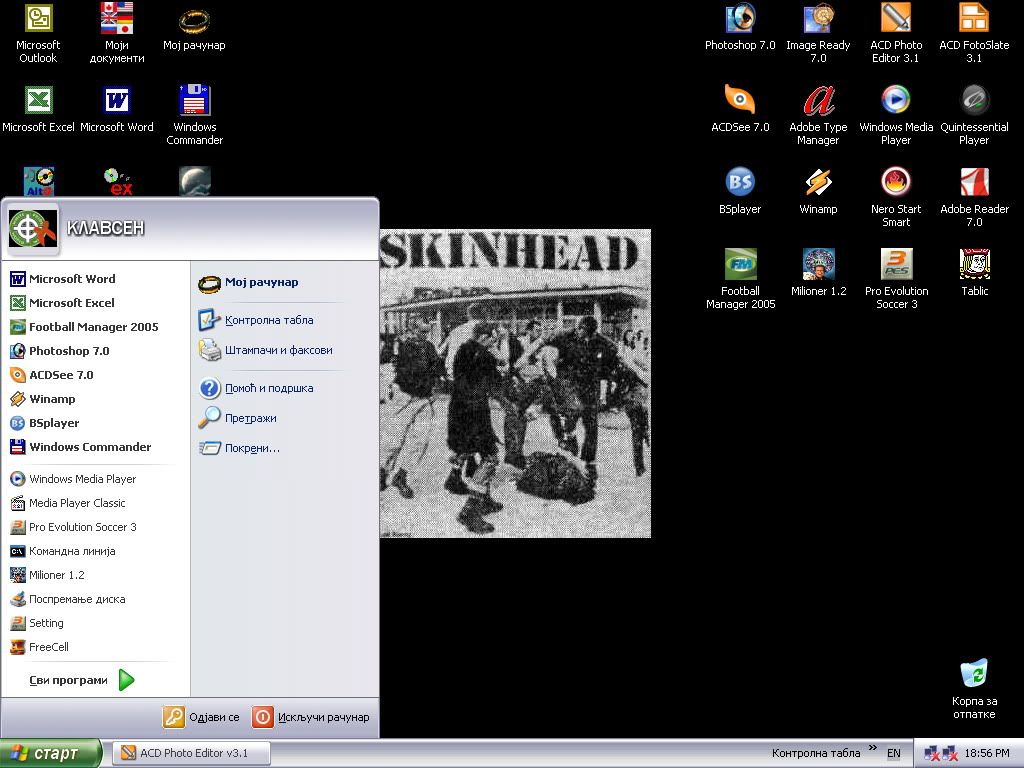
Task: Switch to ACD Photo Editor v3.1 taskbar button
Action: [191, 753]
